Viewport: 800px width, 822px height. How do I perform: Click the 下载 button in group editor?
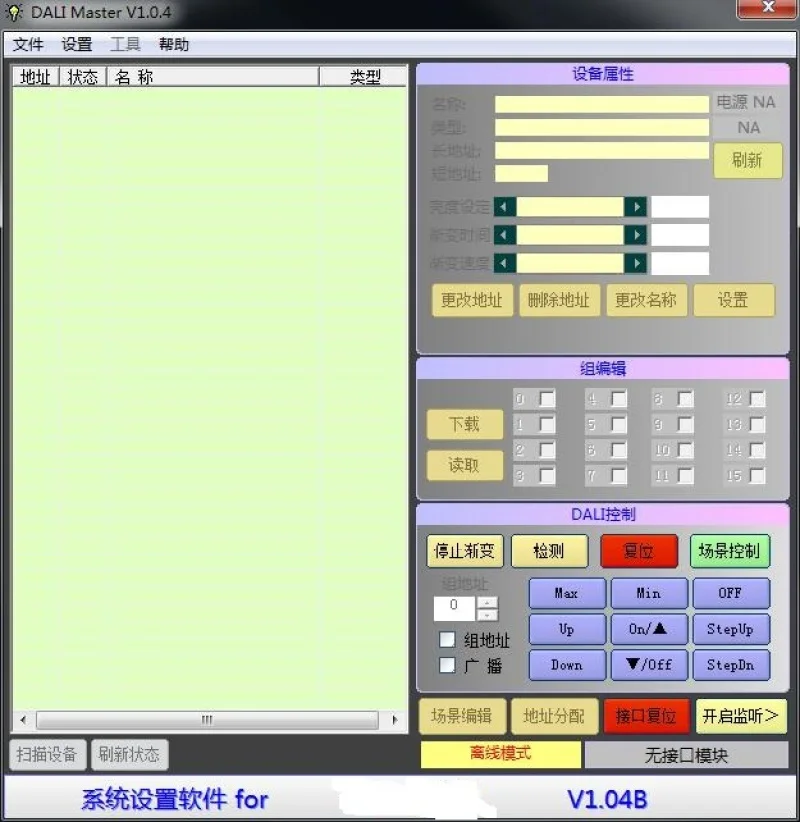(x=465, y=424)
